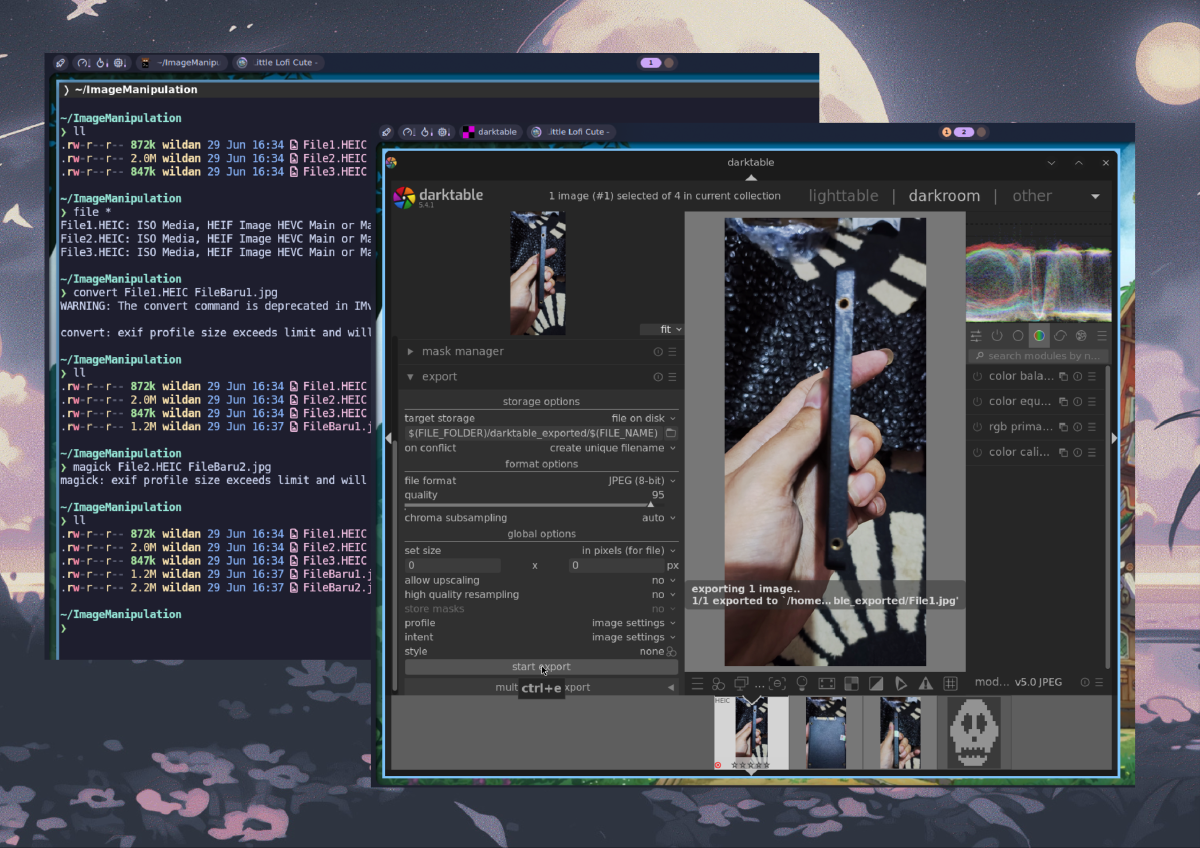Reset export module parameters icon
Image resolution: width=1200 pixels, height=848 pixels.
[x=658, y=377]
